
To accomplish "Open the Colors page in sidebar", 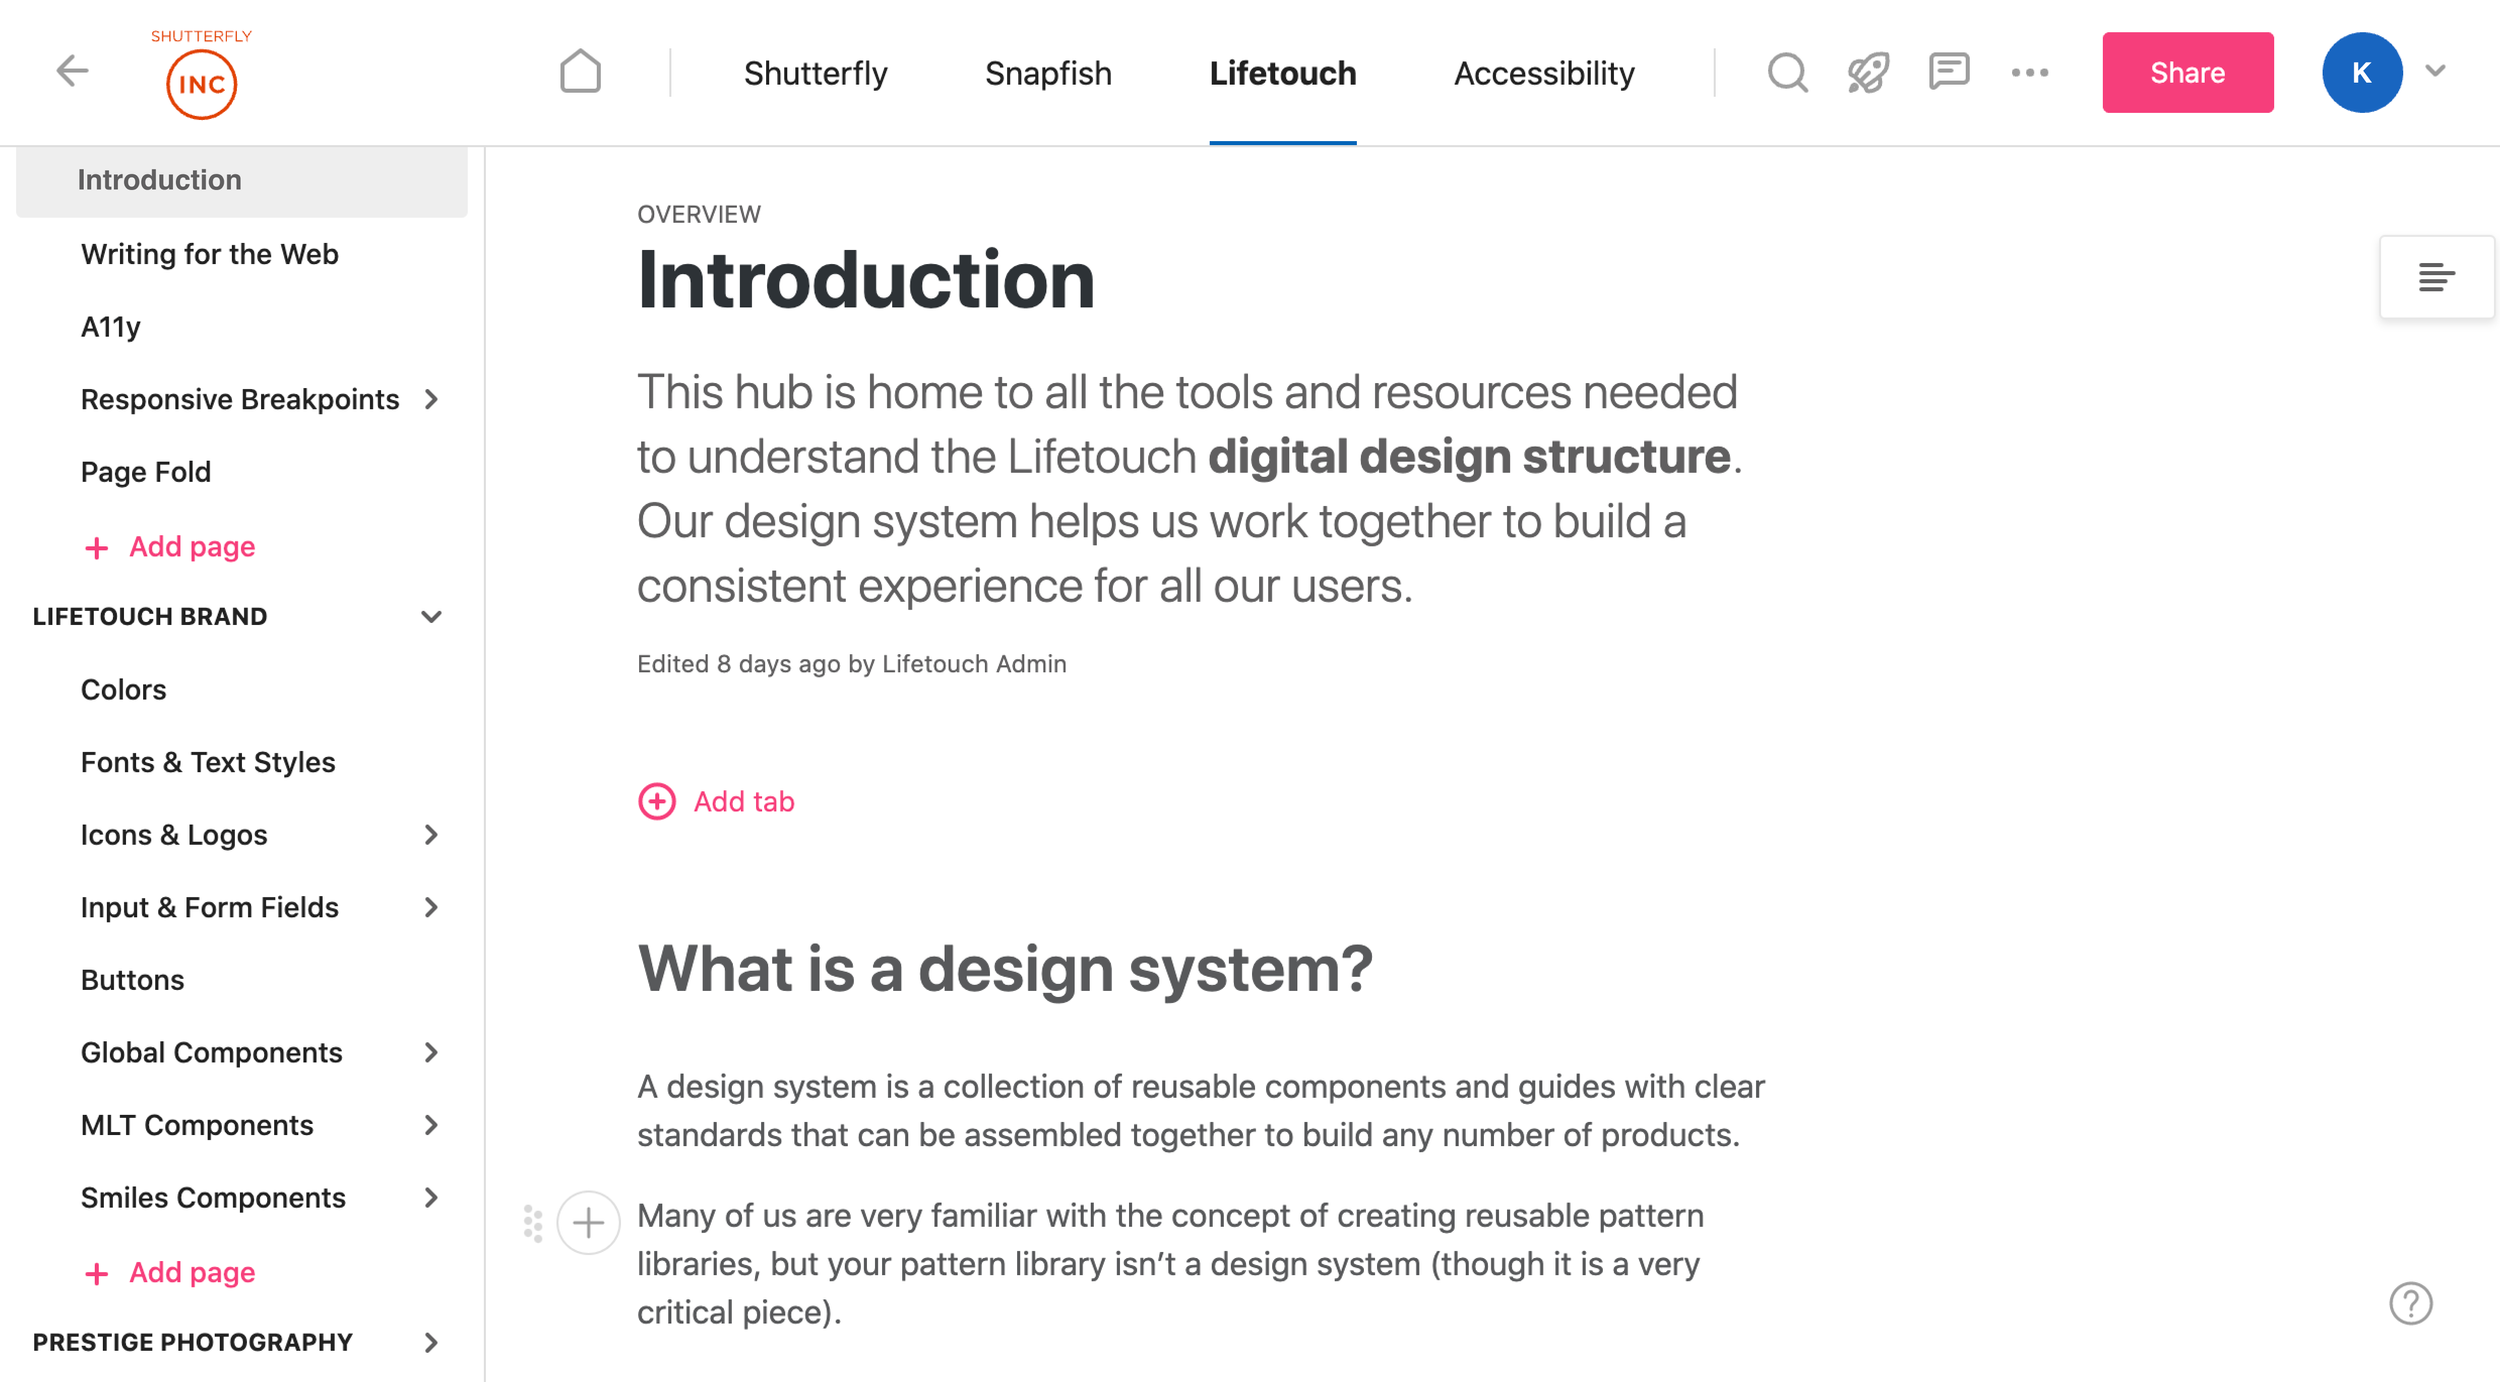I will [x=123, y=689].
